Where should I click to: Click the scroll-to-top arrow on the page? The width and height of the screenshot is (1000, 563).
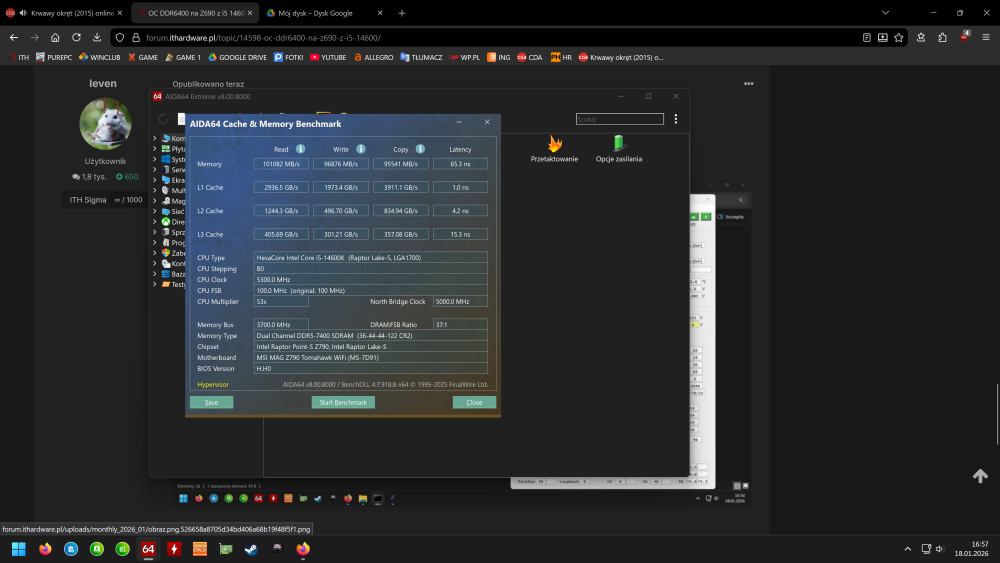[x=980, y=476]
